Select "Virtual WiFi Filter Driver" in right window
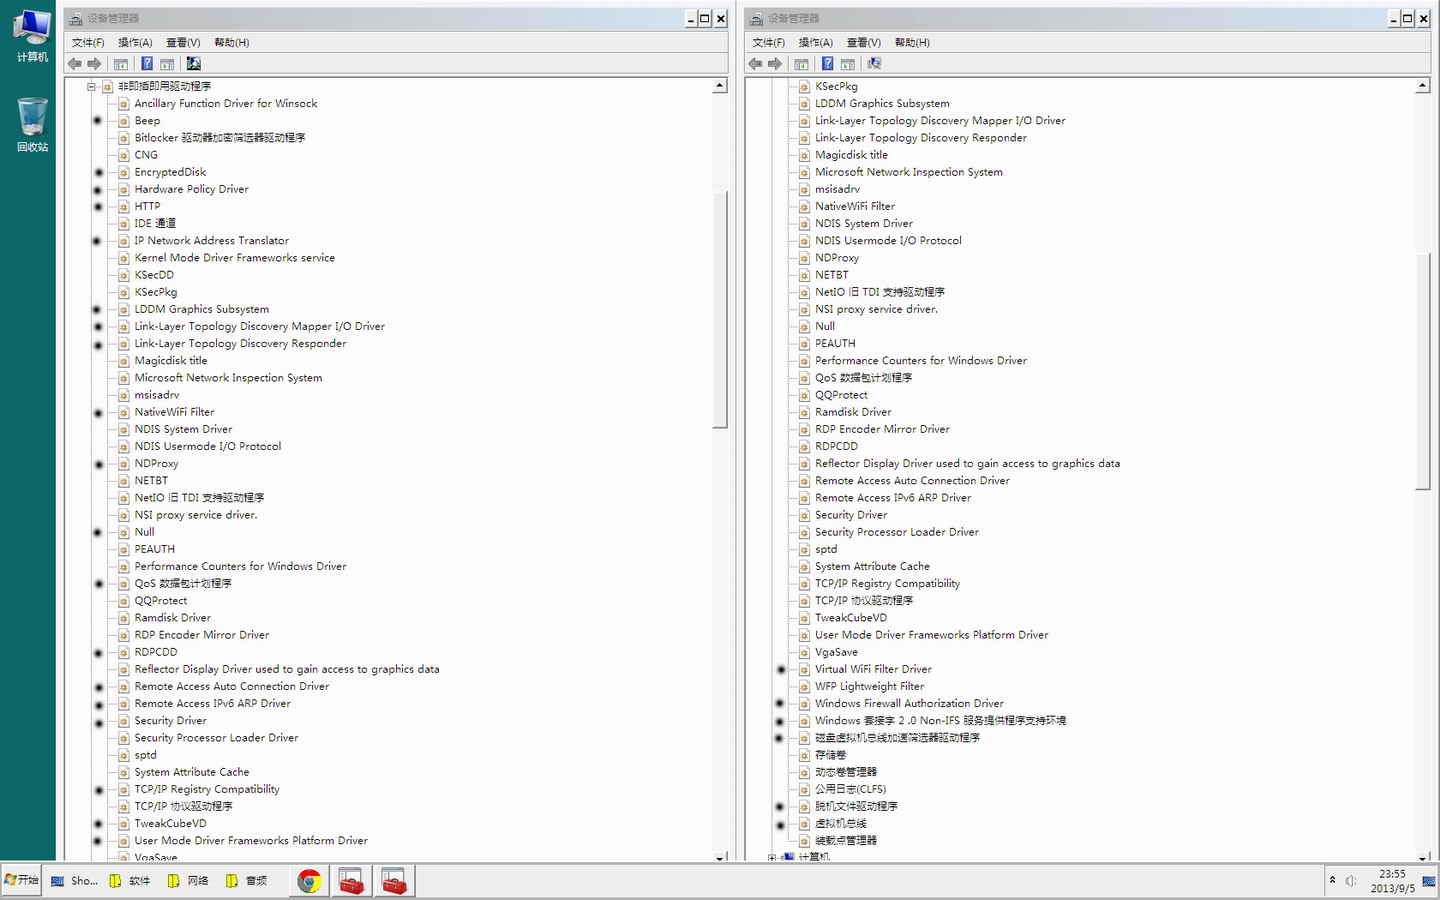This screenshot has width=1440, height=900. [873, 670]
